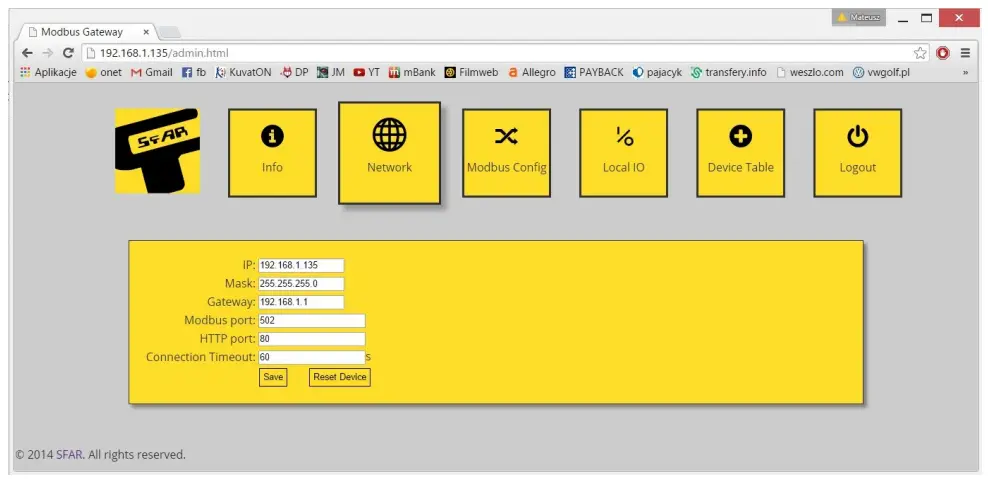This screenshot has width=988, height=479.
Task: Close the Modbus Gateway tab
Action: (146, 32)
